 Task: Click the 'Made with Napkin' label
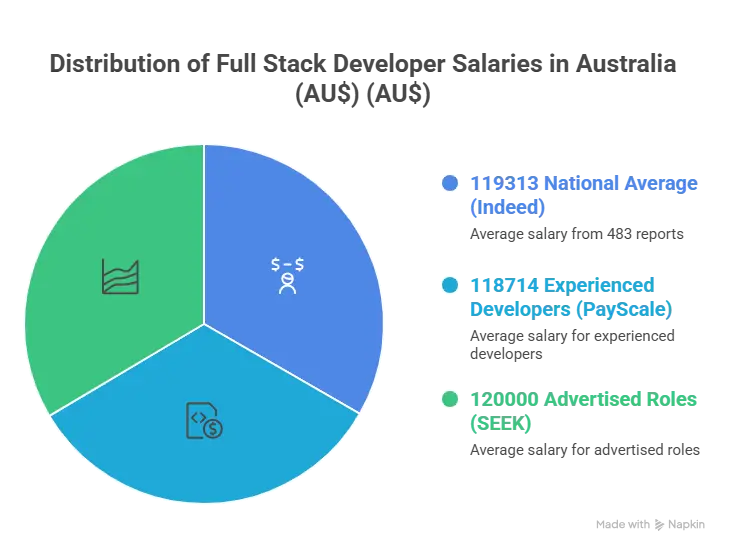[650, 525]
